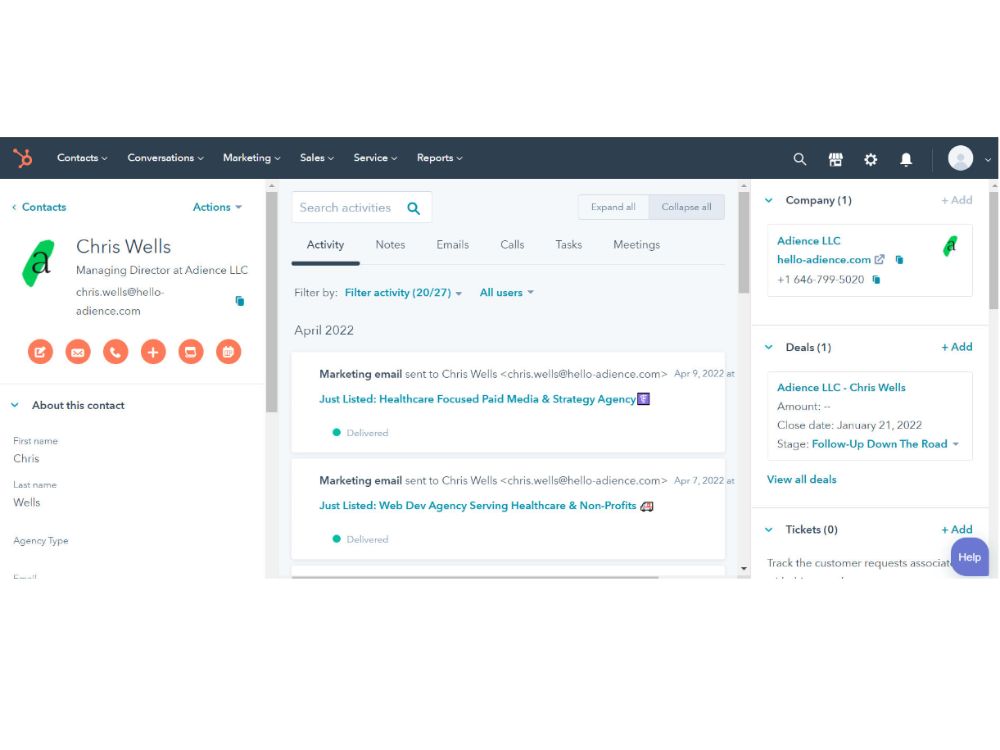Open the Marketing navigation menu
The height and width of the screenshot is (750, 1000).
point(251,158)
